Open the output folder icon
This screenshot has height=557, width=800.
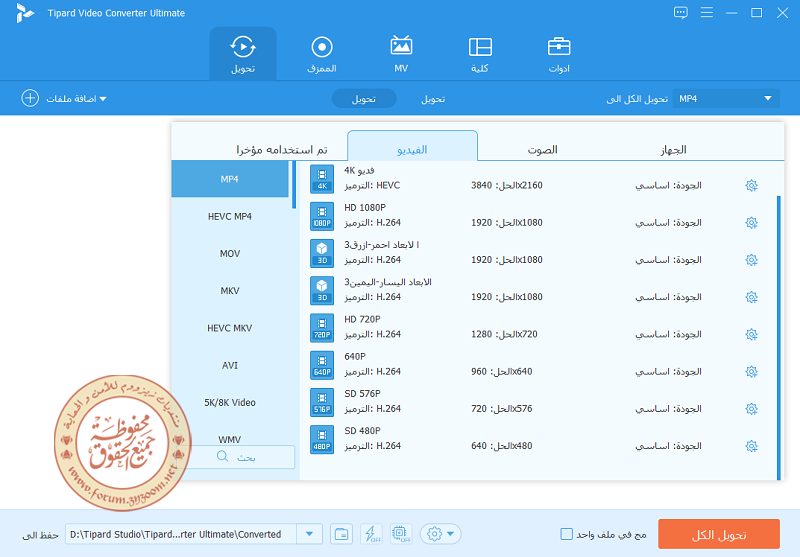pos(341,534)
